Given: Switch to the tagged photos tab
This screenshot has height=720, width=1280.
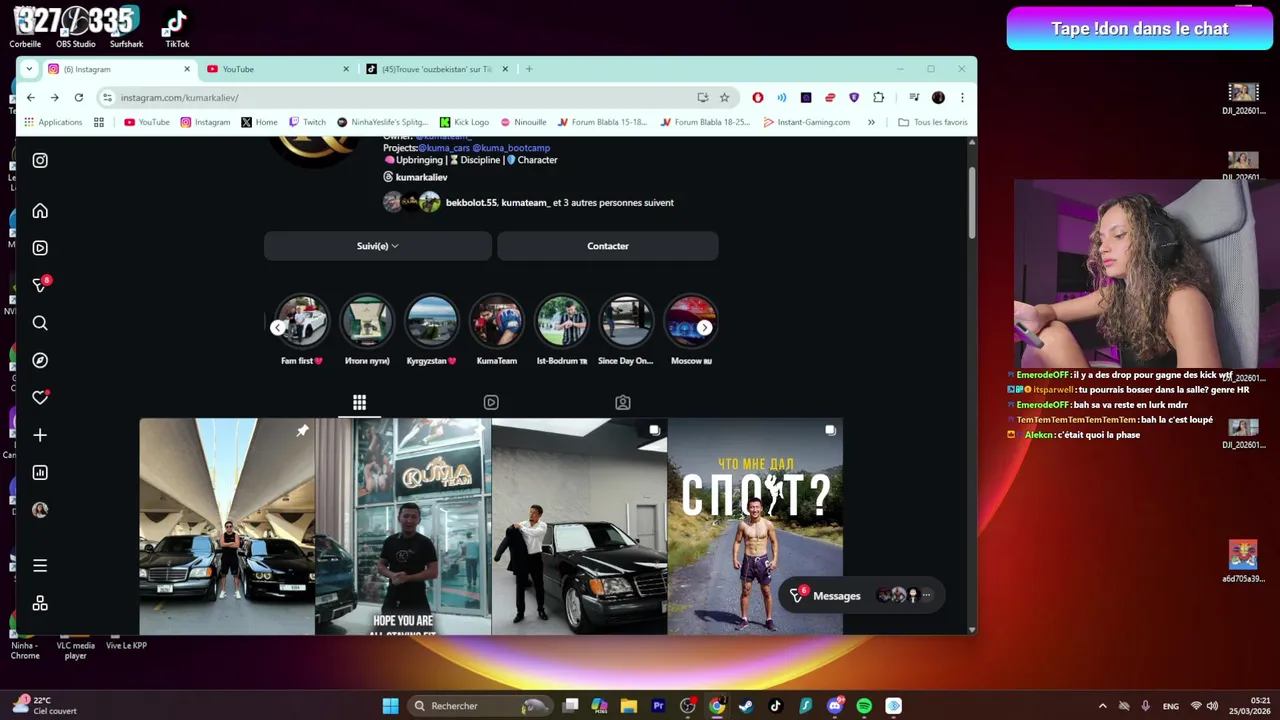Looking at the screenshot, I should tap(623, 402).
